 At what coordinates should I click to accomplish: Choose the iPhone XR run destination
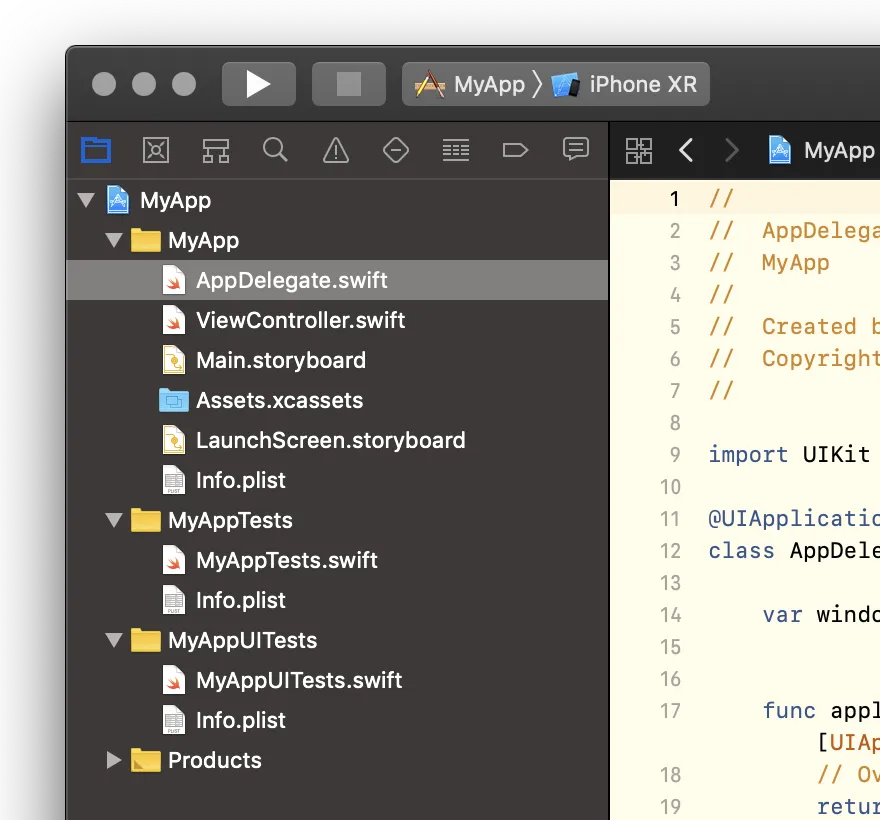click(625, 84)
